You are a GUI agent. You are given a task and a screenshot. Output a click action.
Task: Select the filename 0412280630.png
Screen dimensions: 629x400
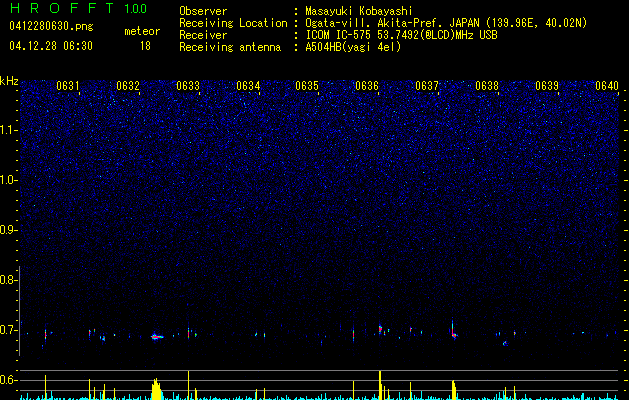tap(51, 26)
